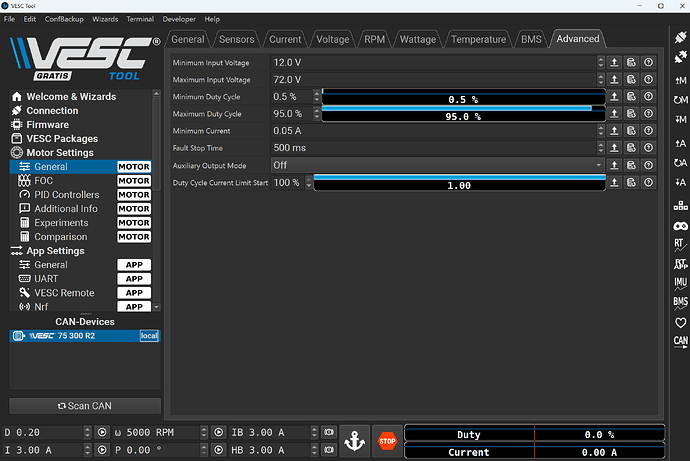This screenshot has width=690, height=461.
Task: Open the ConfBackup menu
Action: 65,19
